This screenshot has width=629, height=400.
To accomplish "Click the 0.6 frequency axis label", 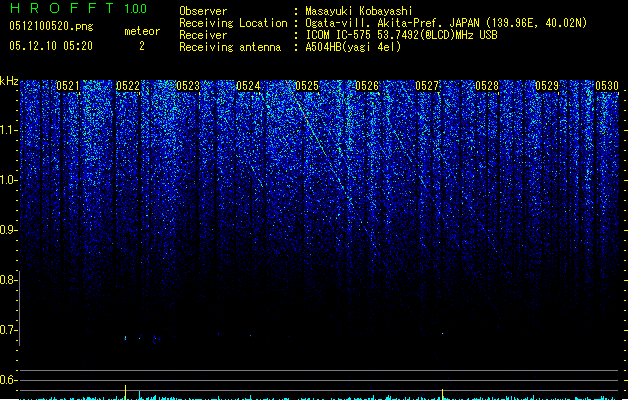I will pos(8,380).
